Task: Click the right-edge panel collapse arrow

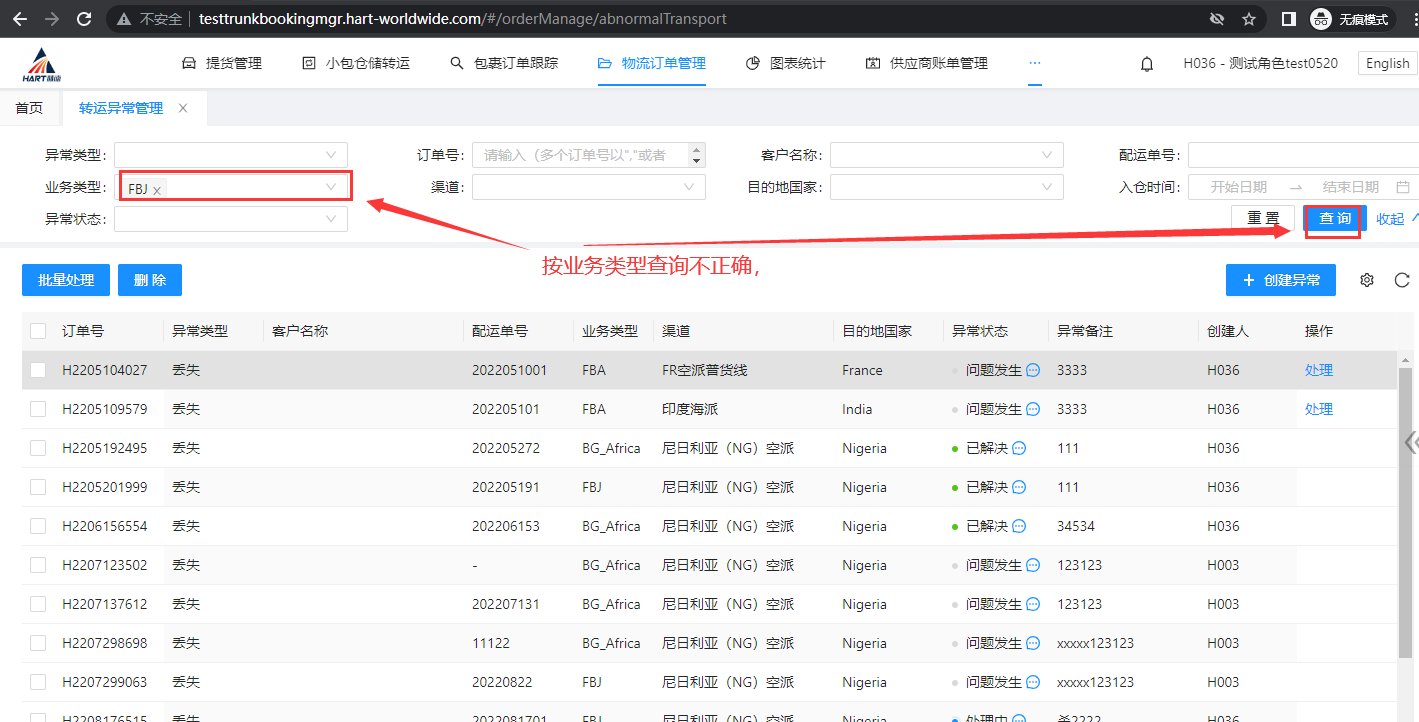Action: click(1410, 442)
